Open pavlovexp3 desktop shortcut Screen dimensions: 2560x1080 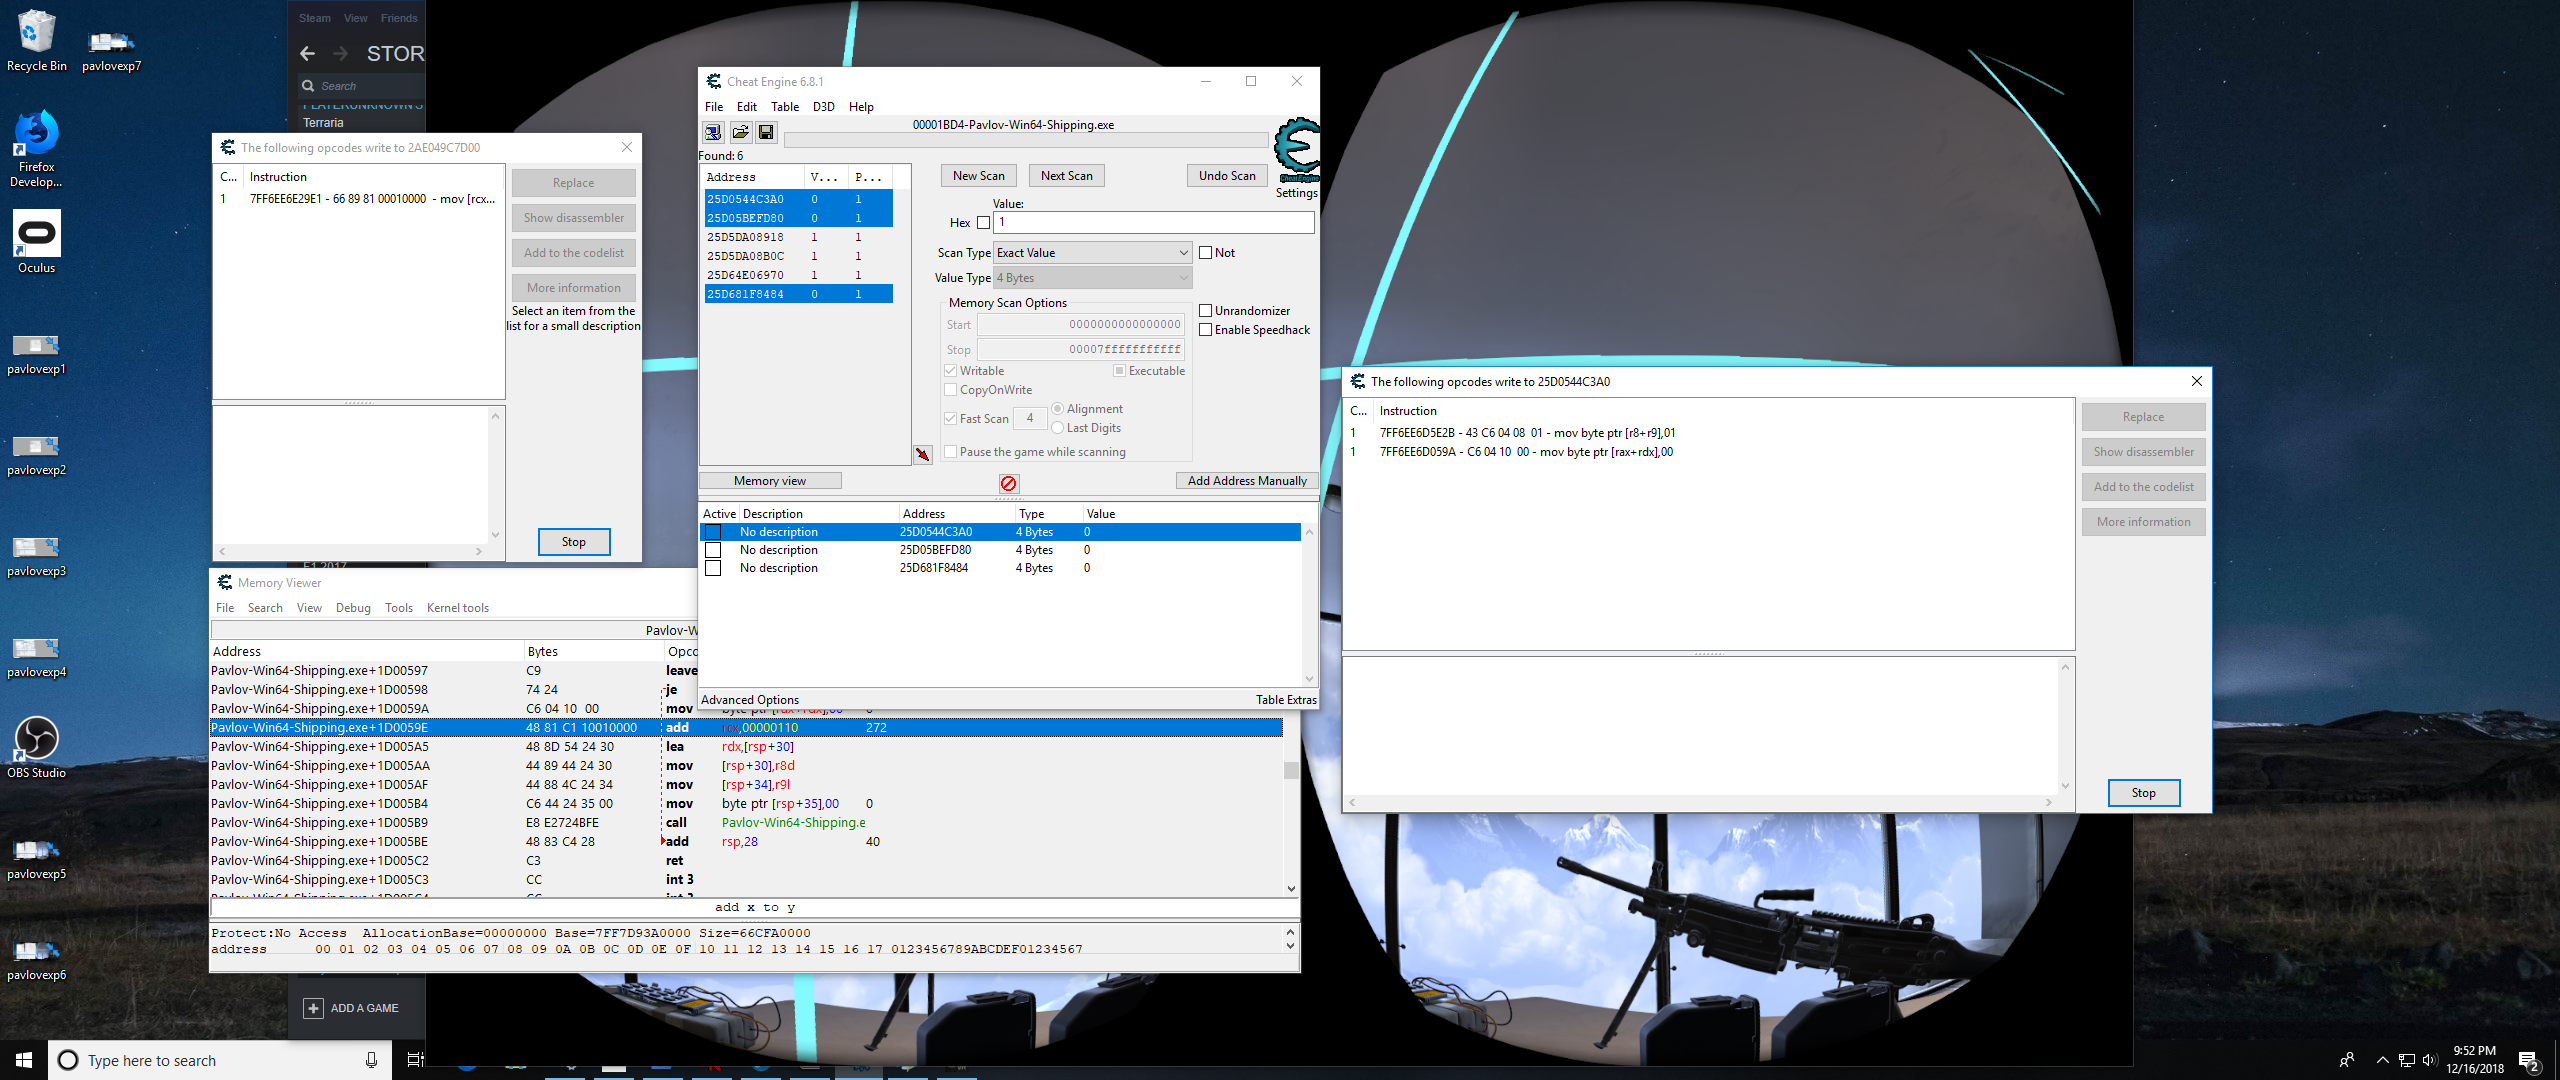coord(36,557)
